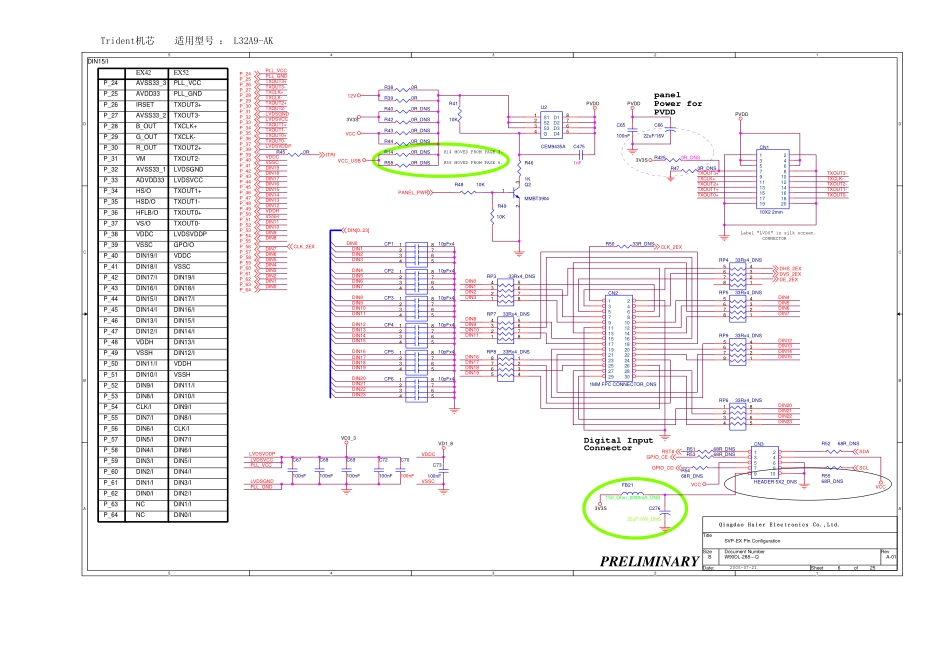
Task: Click the PRELIMINARY stamp text
Action: (x=649, y=561)
